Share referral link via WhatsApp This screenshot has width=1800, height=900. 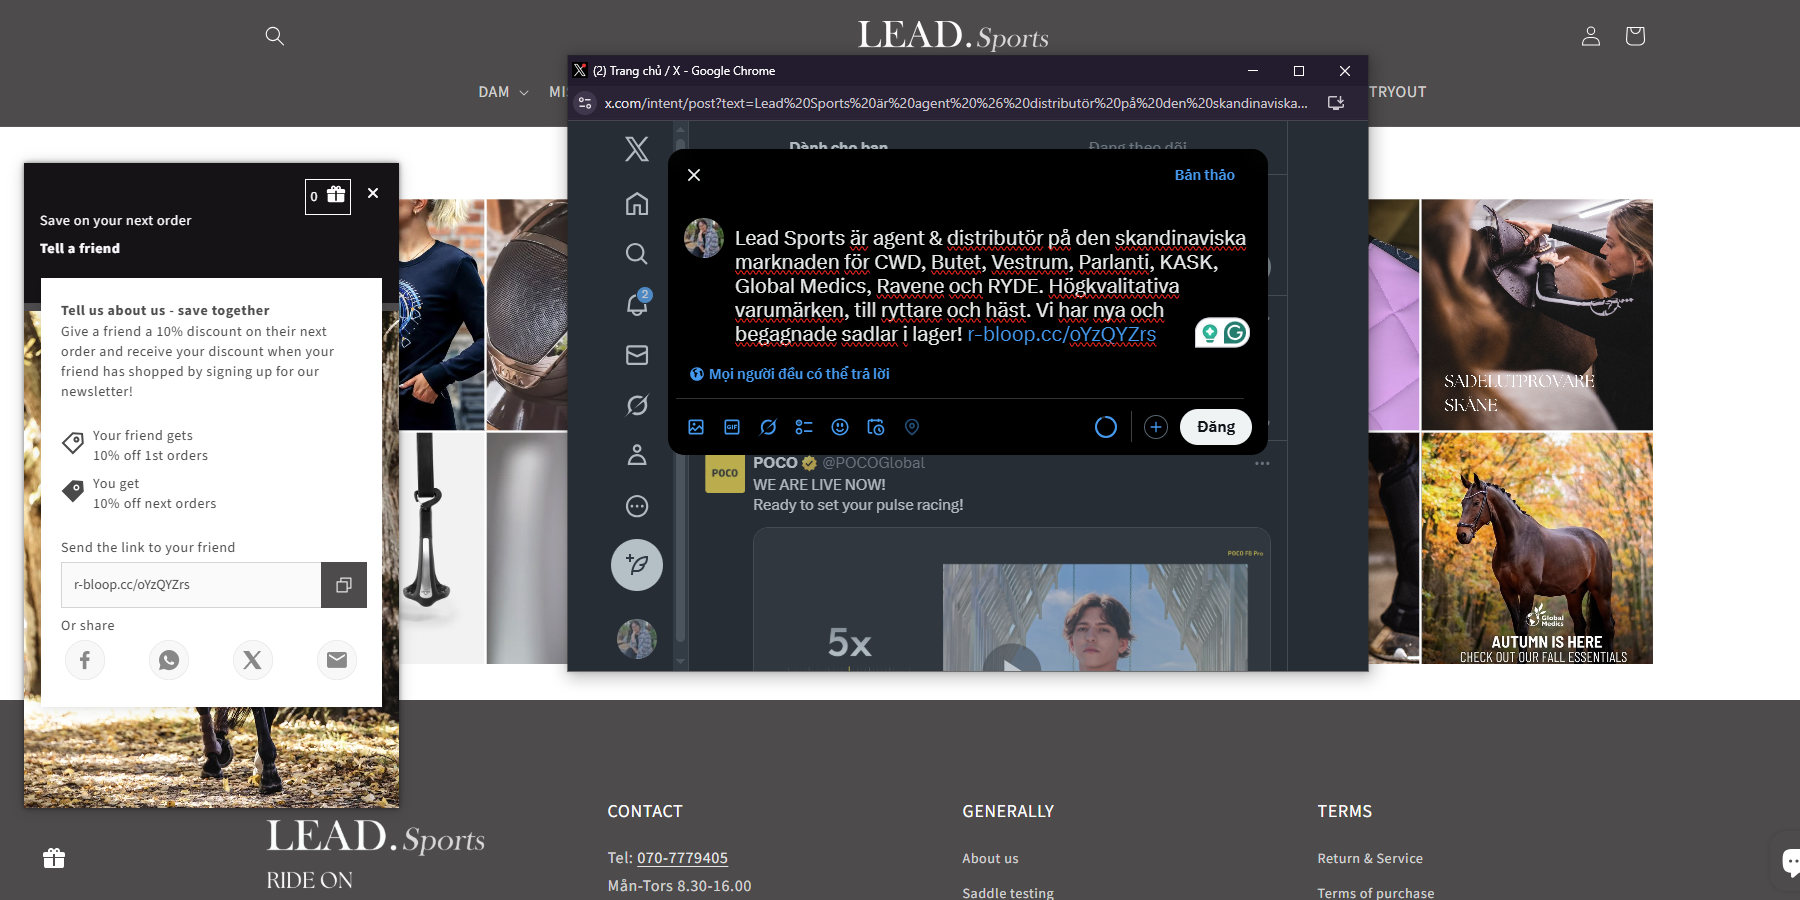(169, 660)
